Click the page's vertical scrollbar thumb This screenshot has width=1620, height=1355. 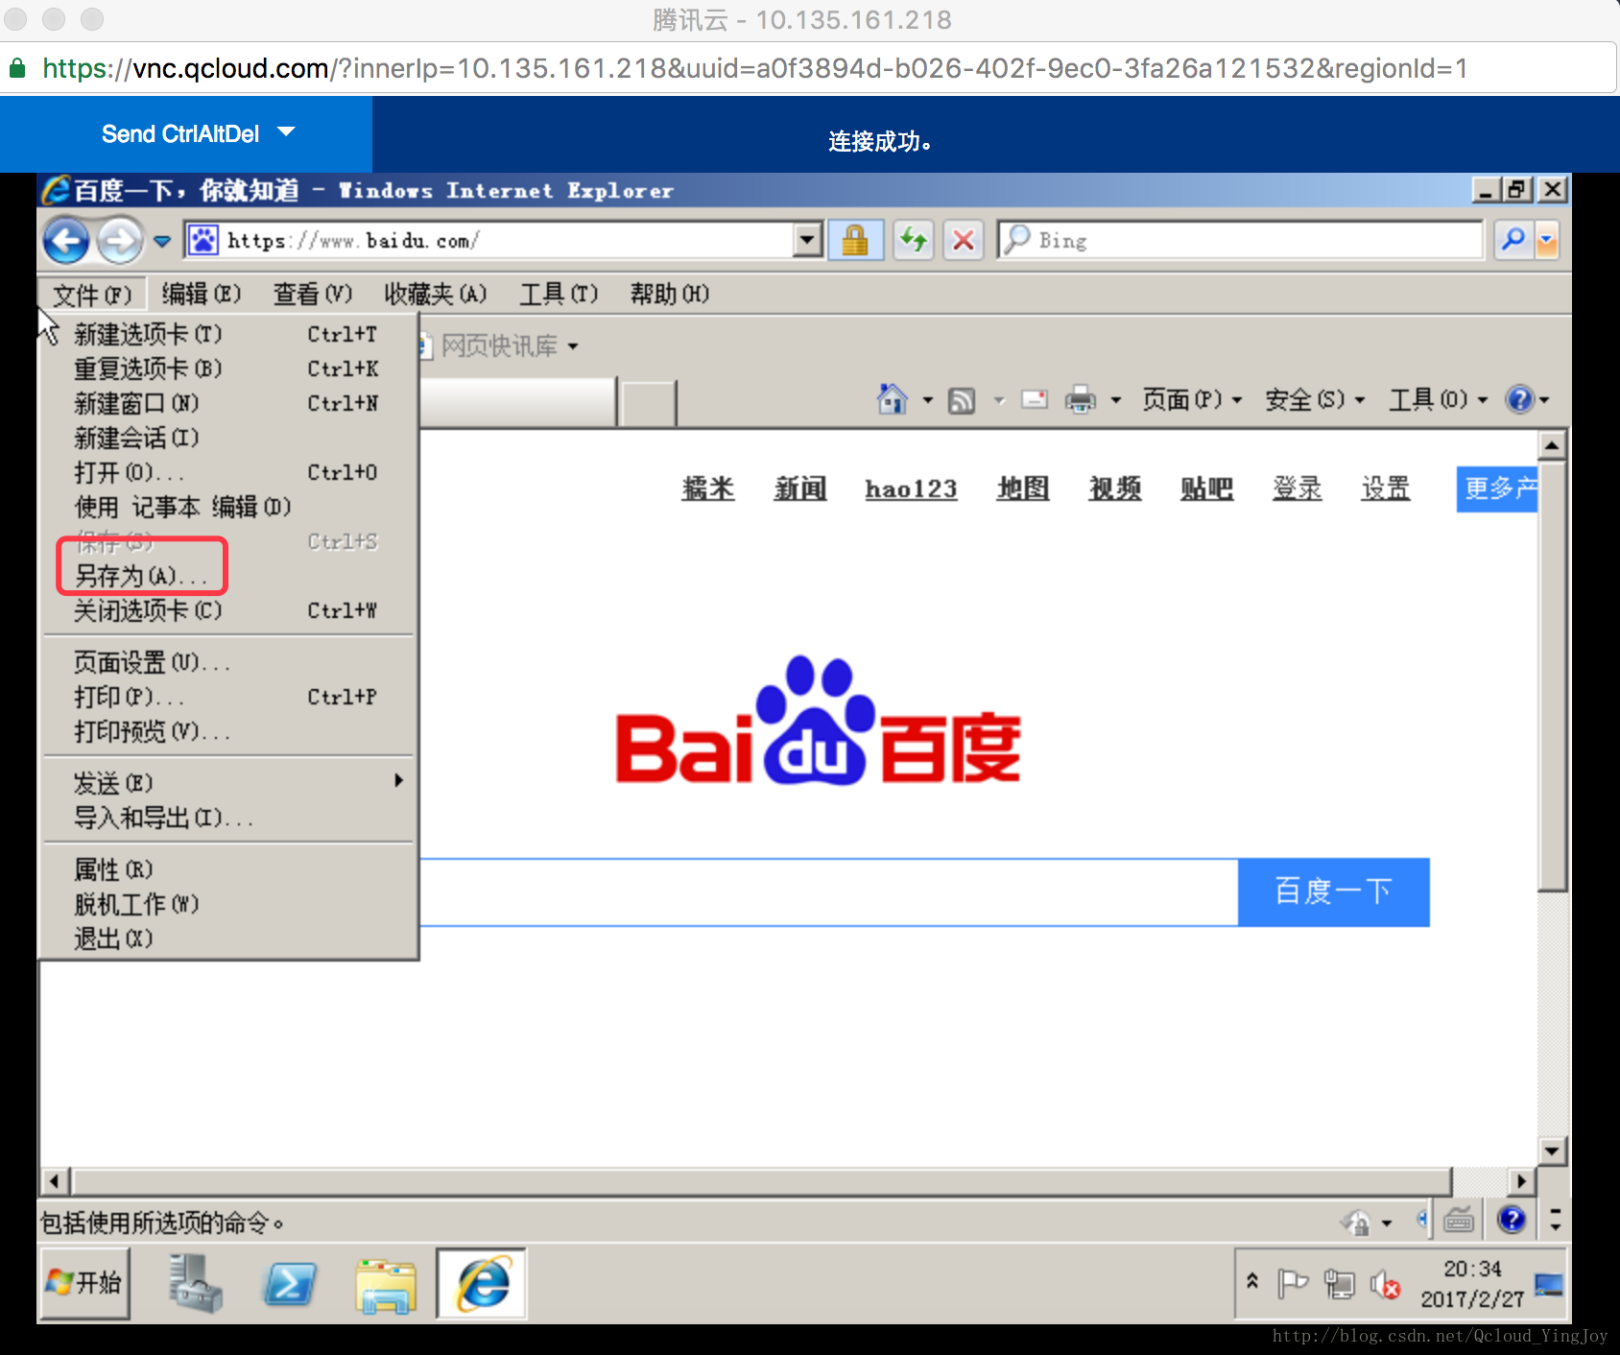1552,675
